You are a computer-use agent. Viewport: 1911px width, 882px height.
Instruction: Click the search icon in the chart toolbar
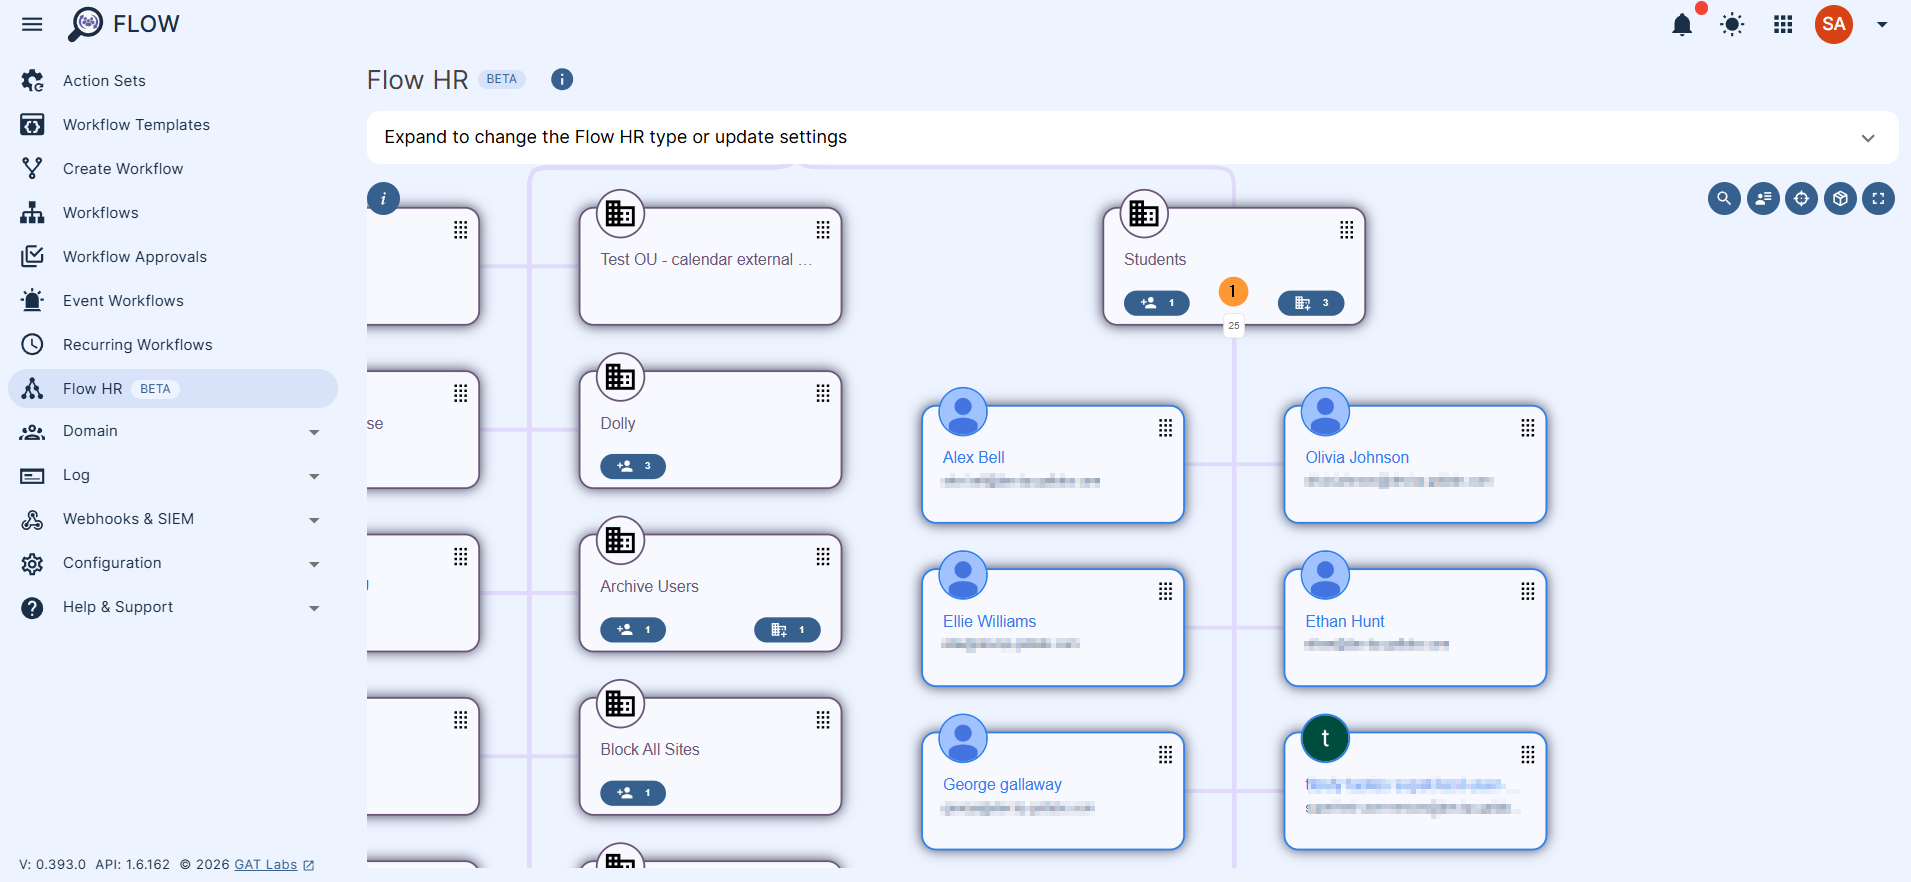click(1724, 199)
